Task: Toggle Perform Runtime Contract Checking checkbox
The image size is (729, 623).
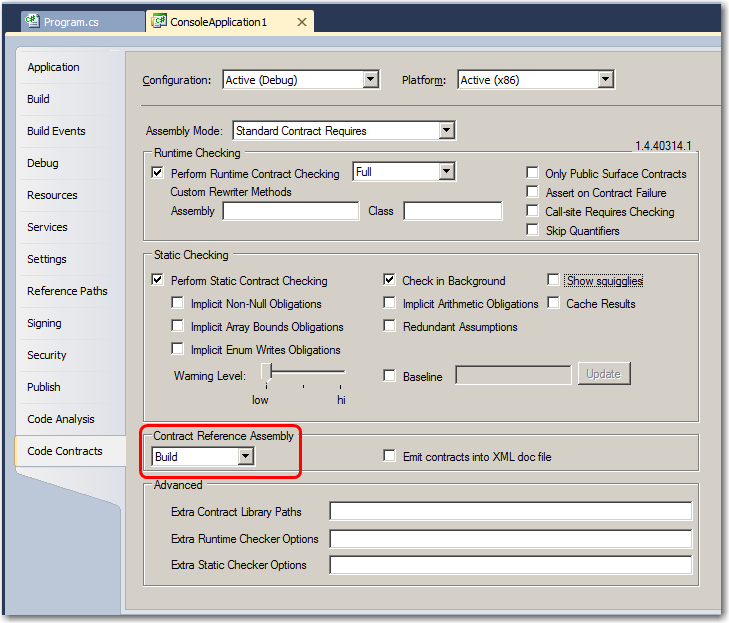Action: coord(157,173)
